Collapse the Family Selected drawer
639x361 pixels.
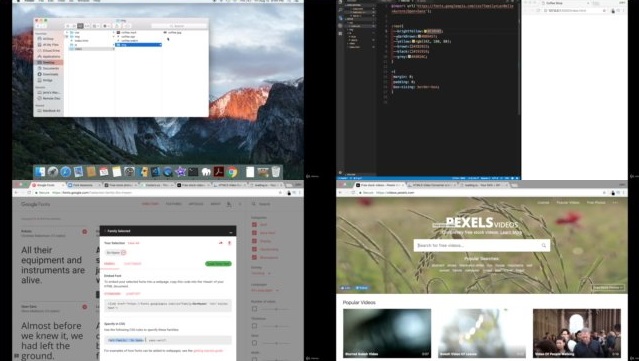231,231
